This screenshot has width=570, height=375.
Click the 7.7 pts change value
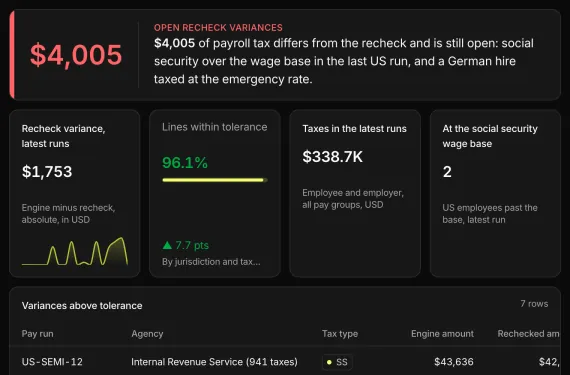click(192, 245)
